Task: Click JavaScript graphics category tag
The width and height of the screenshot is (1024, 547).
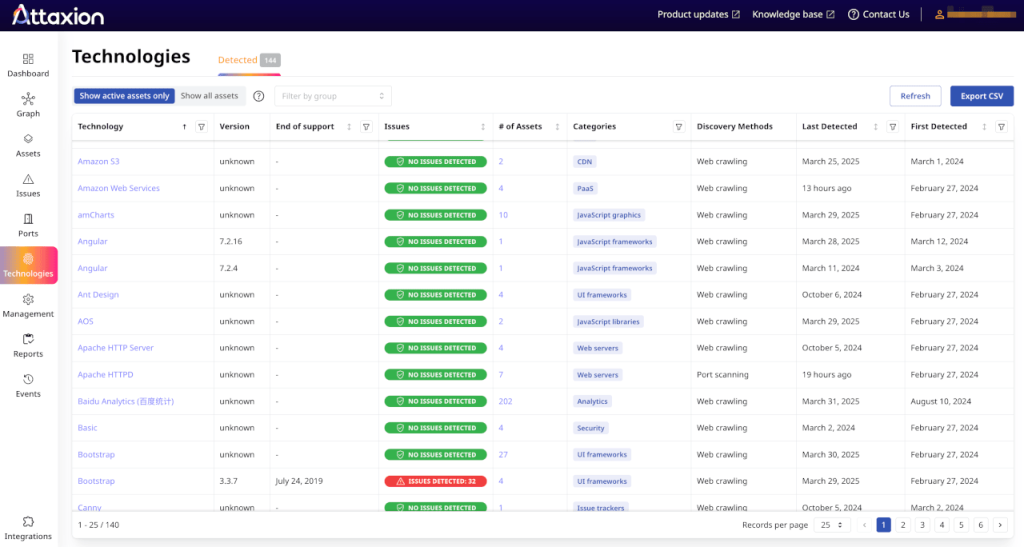Action: pos(609,215)
